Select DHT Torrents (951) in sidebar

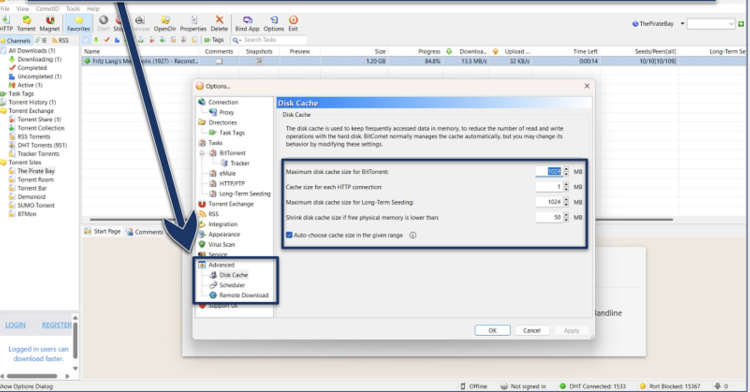[x=42, y=145]
